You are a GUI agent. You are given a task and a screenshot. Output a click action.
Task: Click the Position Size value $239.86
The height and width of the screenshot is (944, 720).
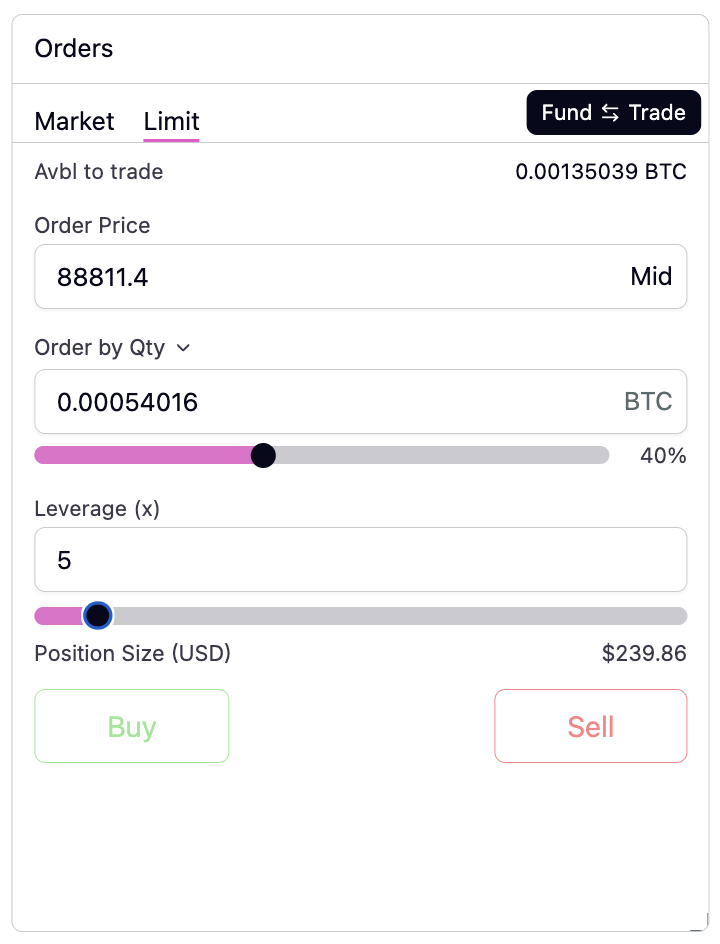tap(644, 654)
